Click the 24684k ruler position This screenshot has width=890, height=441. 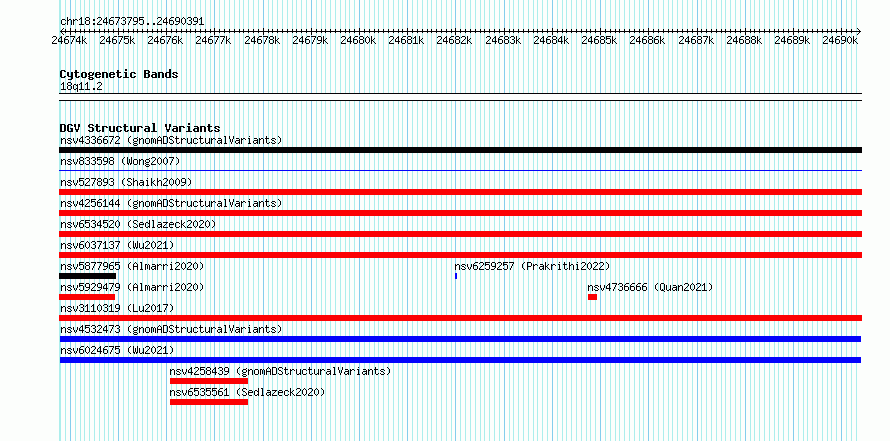click(551, 41)
